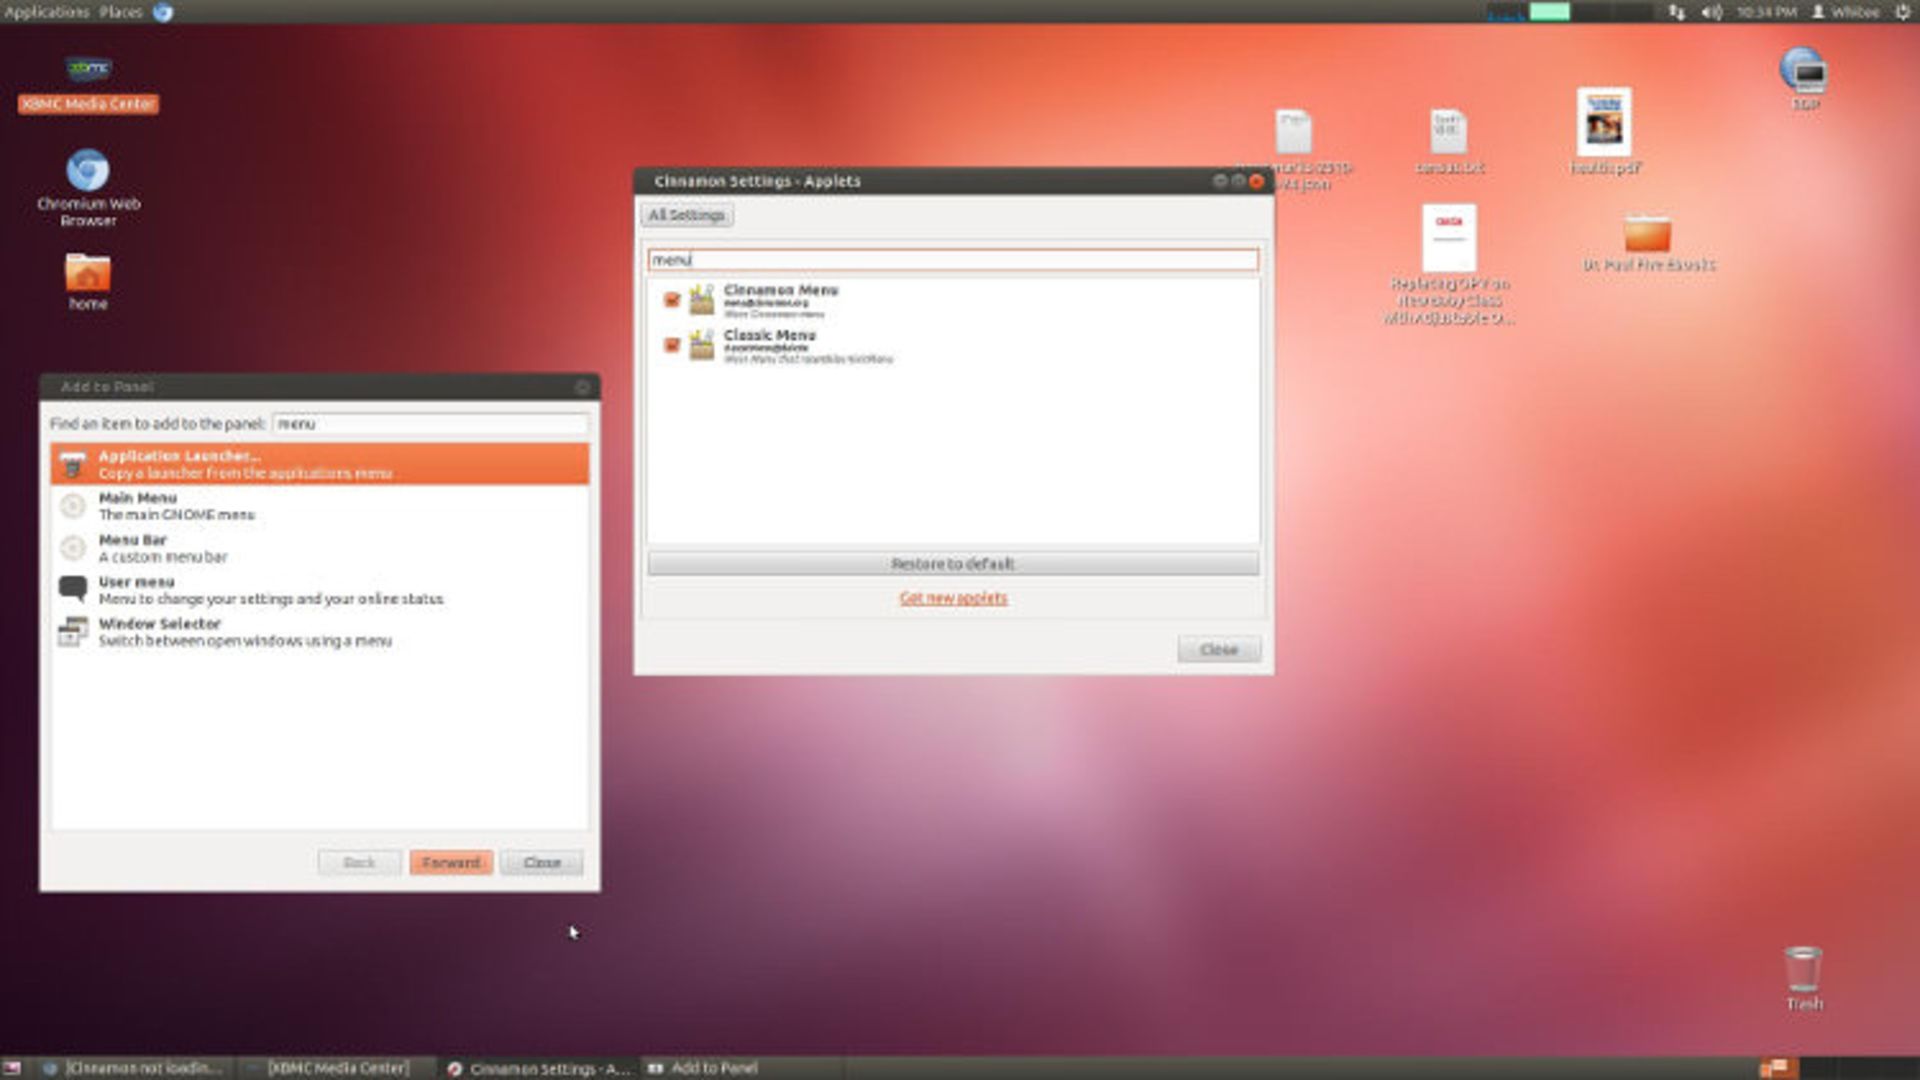
Task: Switch to XBMC Media Center taskbar window
Action: click(x=338, y=1068)
